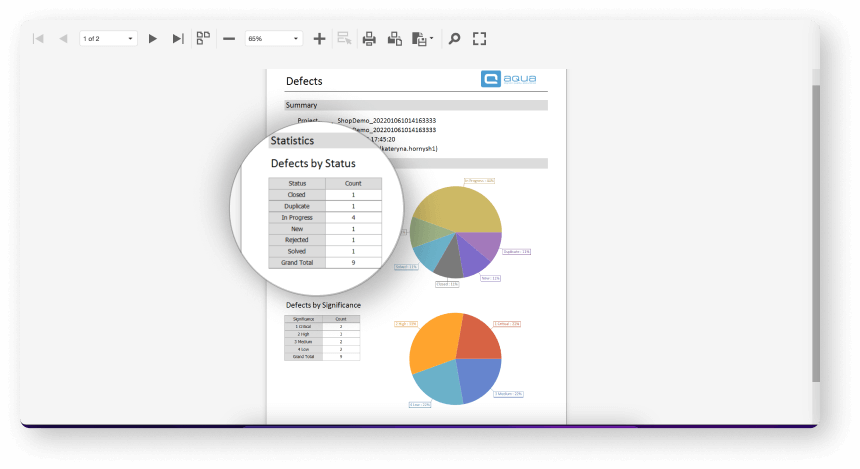Click the highlight editing fields icon
The height and width of the screenshot is (469, 860).
pyautogui.click(x=344, y=39)
